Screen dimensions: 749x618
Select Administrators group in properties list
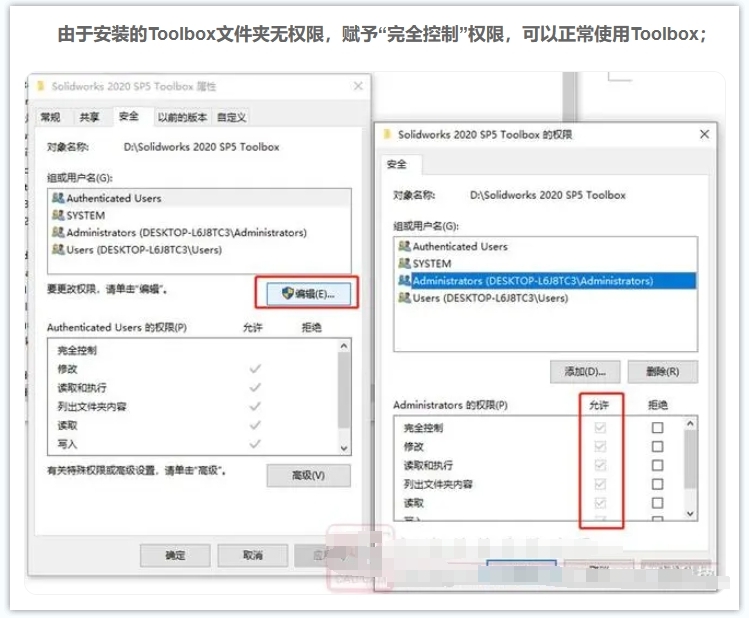tap(186, 232)
